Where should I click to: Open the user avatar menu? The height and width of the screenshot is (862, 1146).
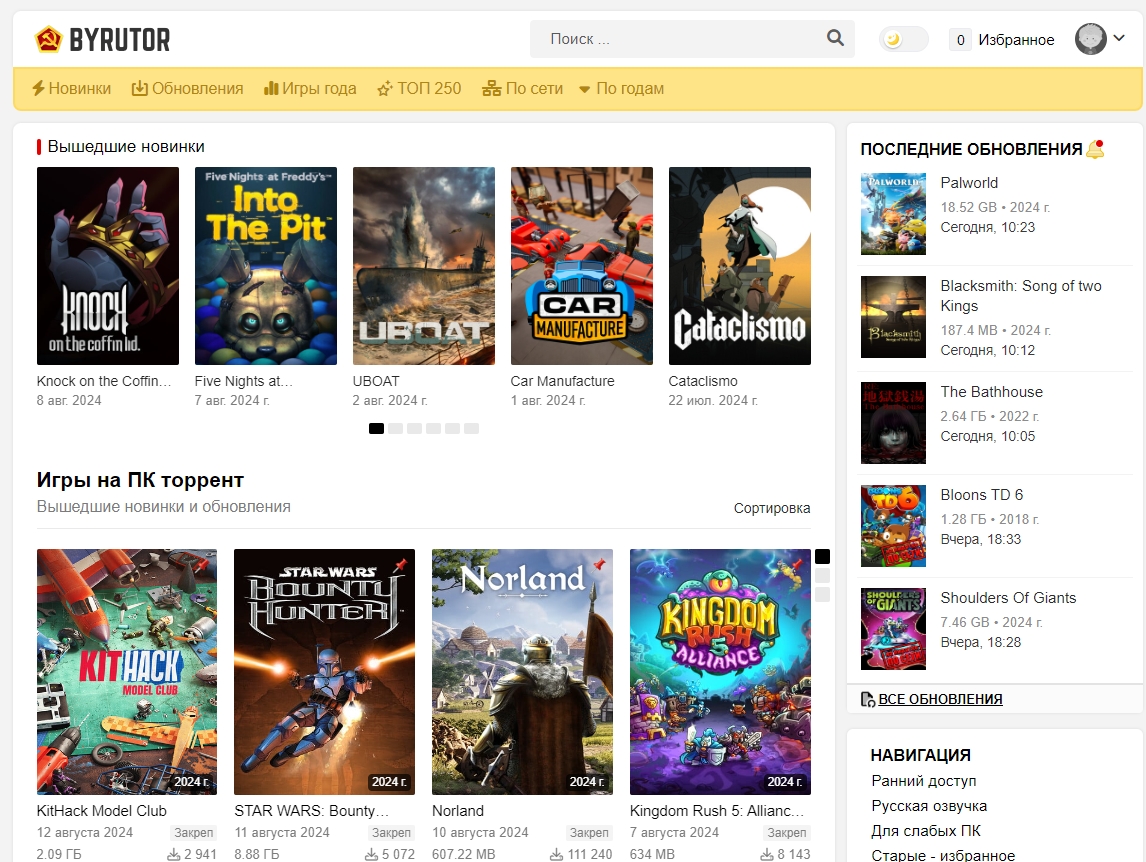(1090, 39)
